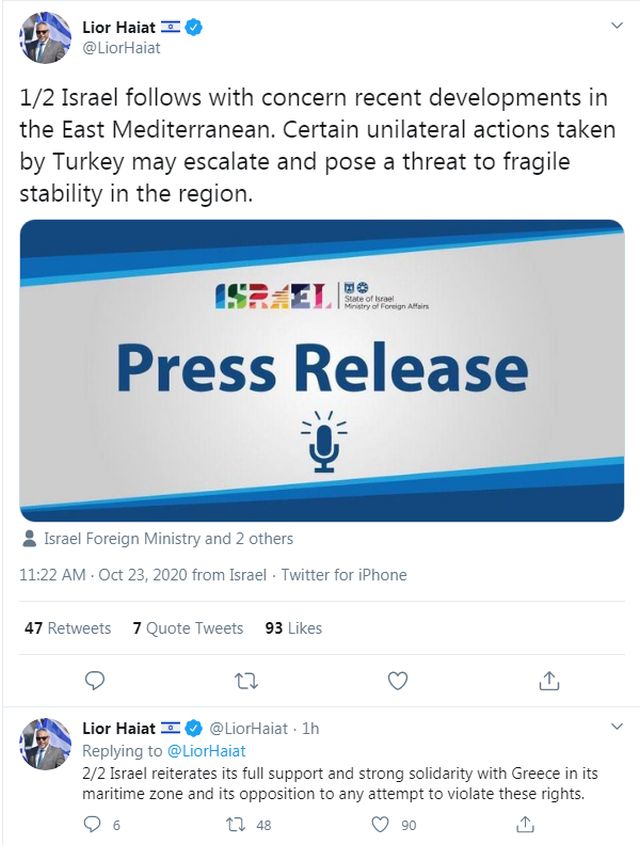Click the Press Release image
The width and height of the screenshot is (640, 845).
pyautogui.click(x=321, y=370)
